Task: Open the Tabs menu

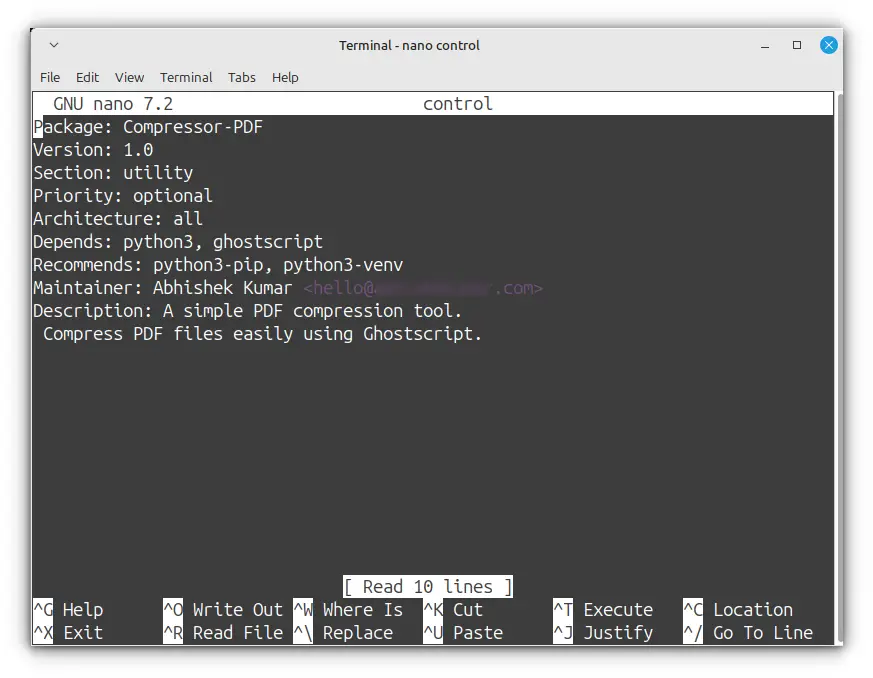Action: click(241, 77)
